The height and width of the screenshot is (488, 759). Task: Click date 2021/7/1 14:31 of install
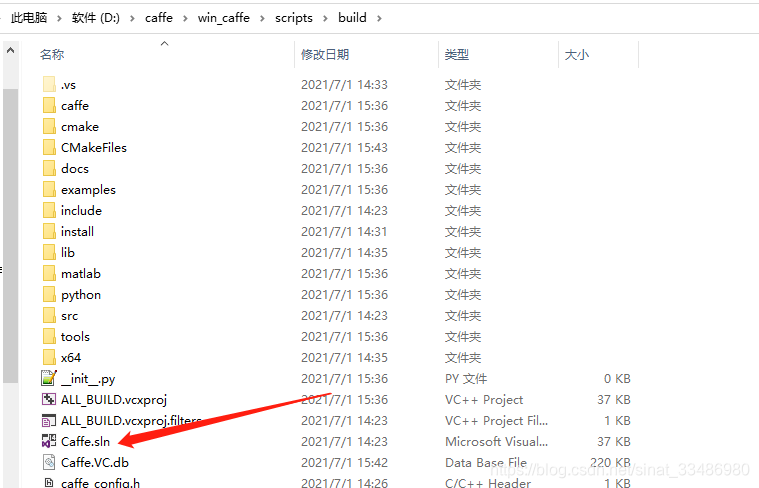click(x=344, y=231)
